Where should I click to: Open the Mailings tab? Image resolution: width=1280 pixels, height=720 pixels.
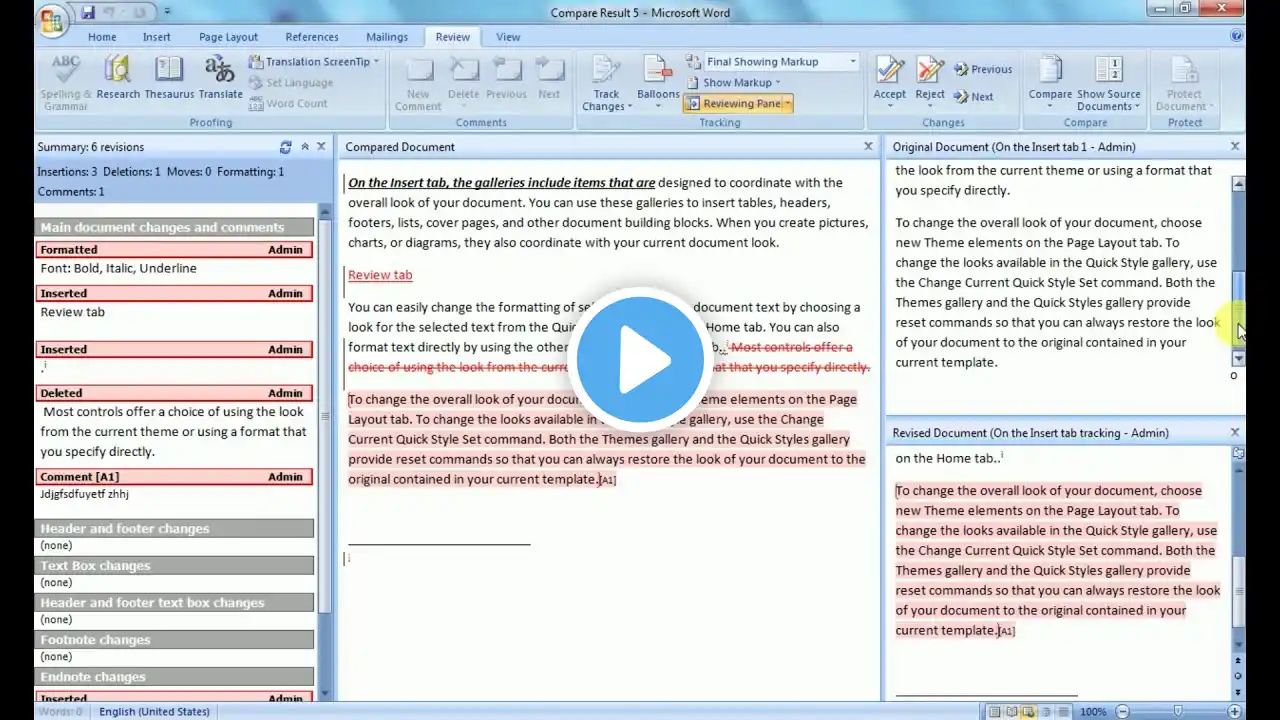pos(387,37)
